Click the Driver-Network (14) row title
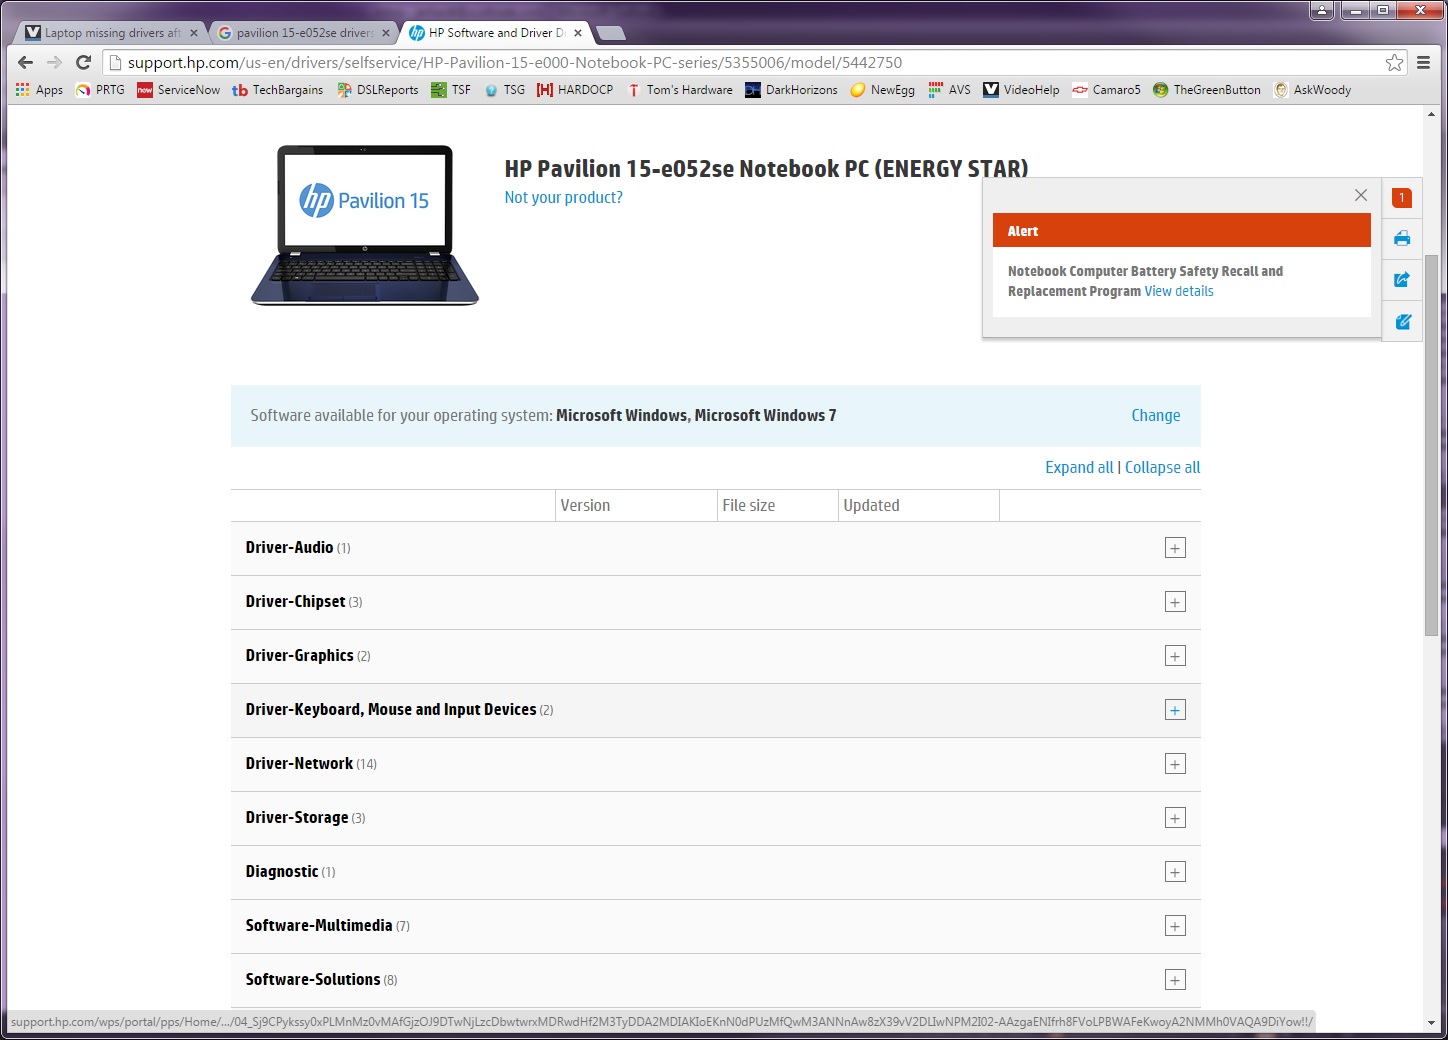The width and height of the screenshot is (1448, 1040). [311, 764]
